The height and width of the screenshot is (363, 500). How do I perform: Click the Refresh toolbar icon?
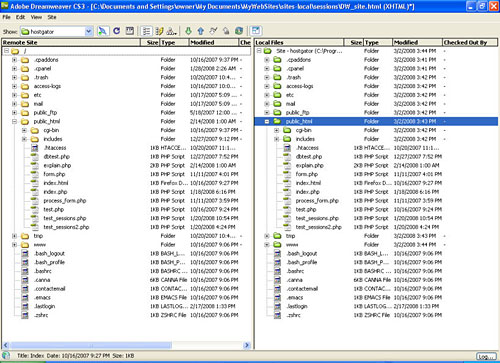coord(116,31)
